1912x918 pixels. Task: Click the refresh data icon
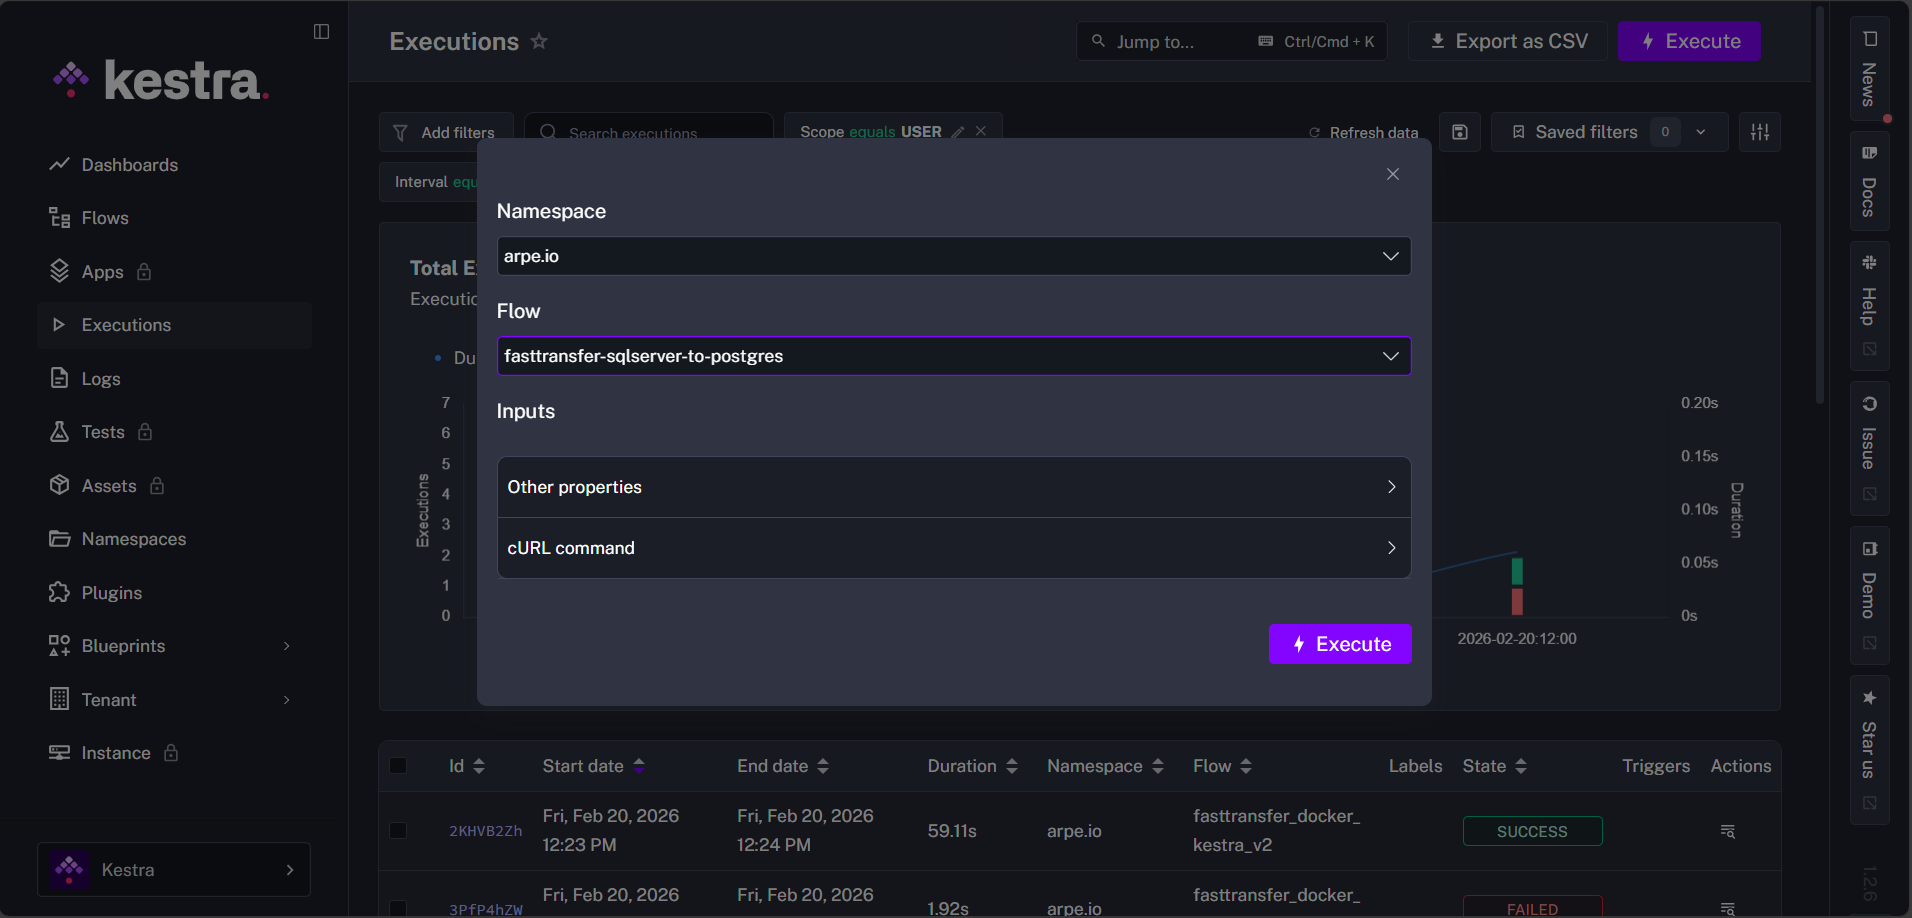[1315, 132]
